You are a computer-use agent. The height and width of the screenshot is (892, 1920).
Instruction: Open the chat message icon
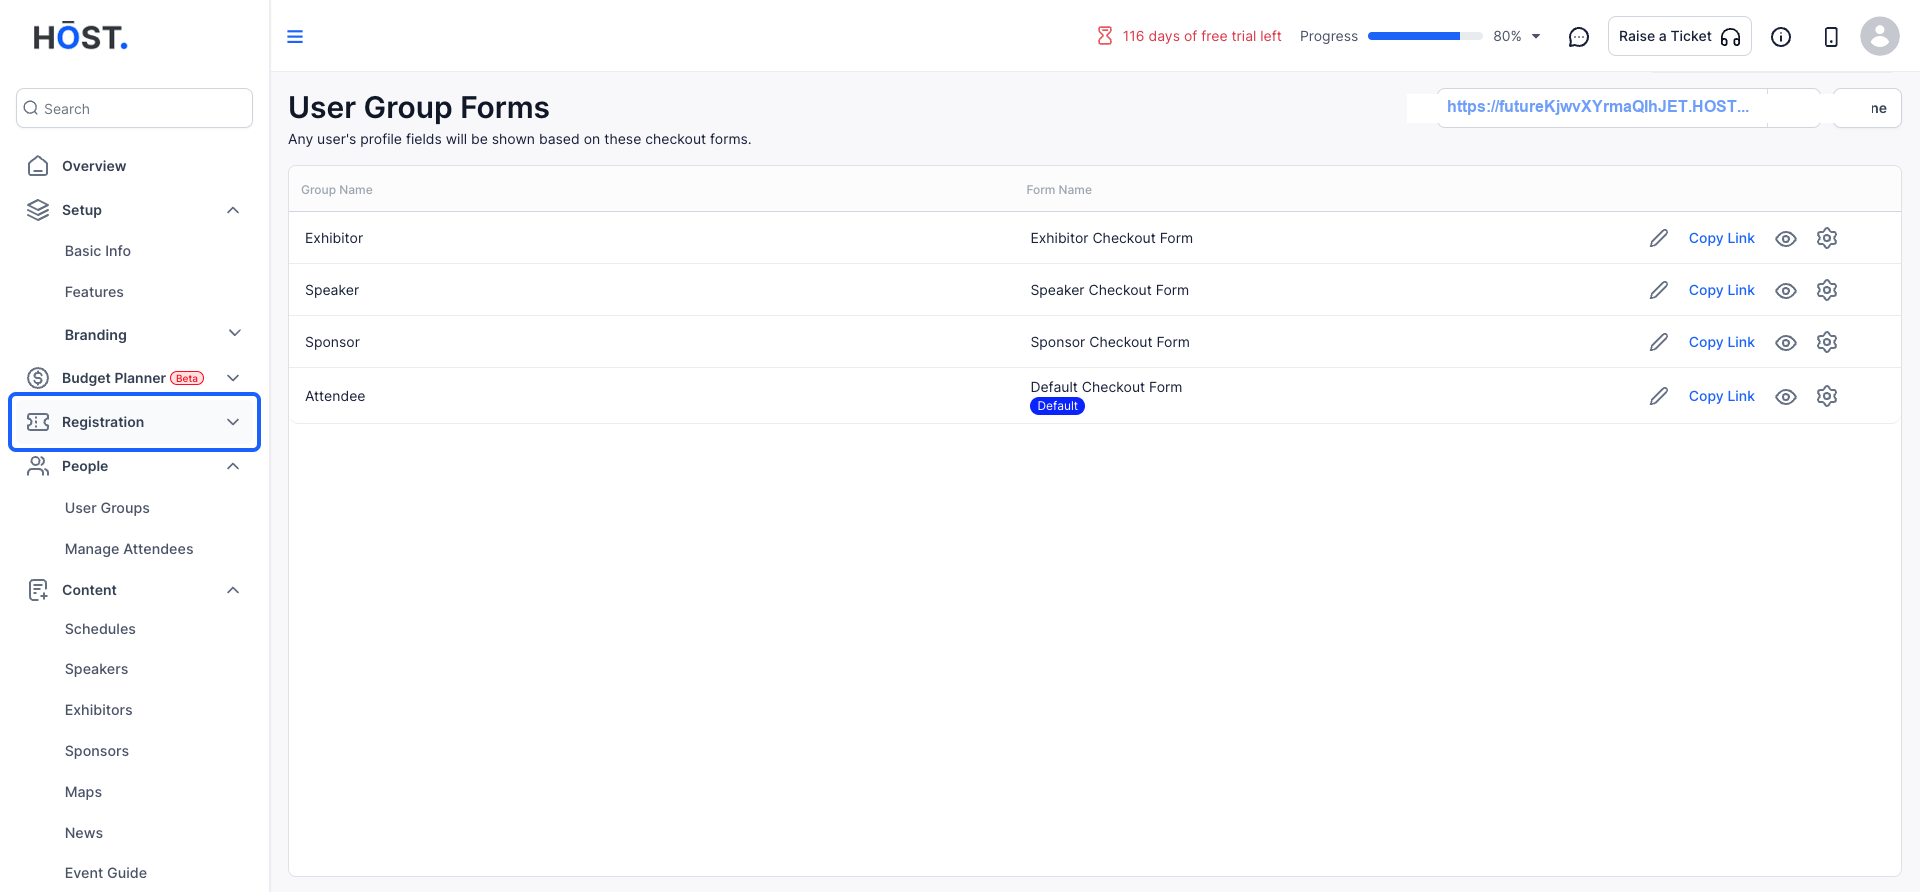pos(1579,37)
